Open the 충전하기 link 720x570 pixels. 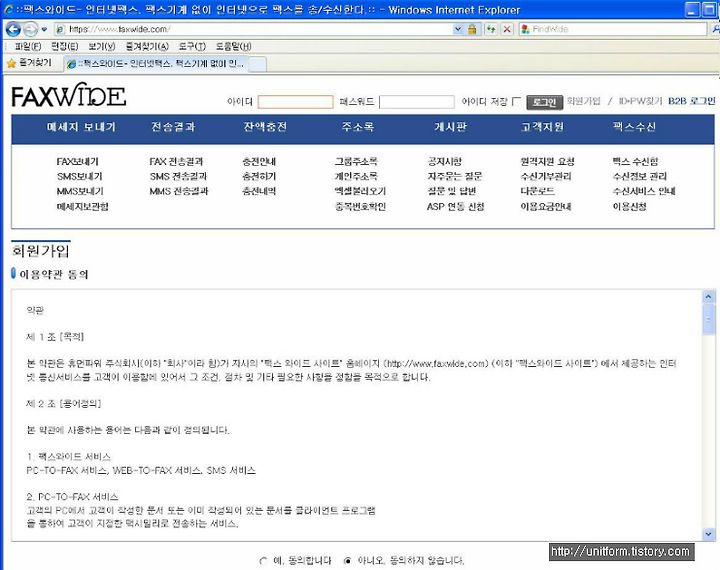[259, 176]
